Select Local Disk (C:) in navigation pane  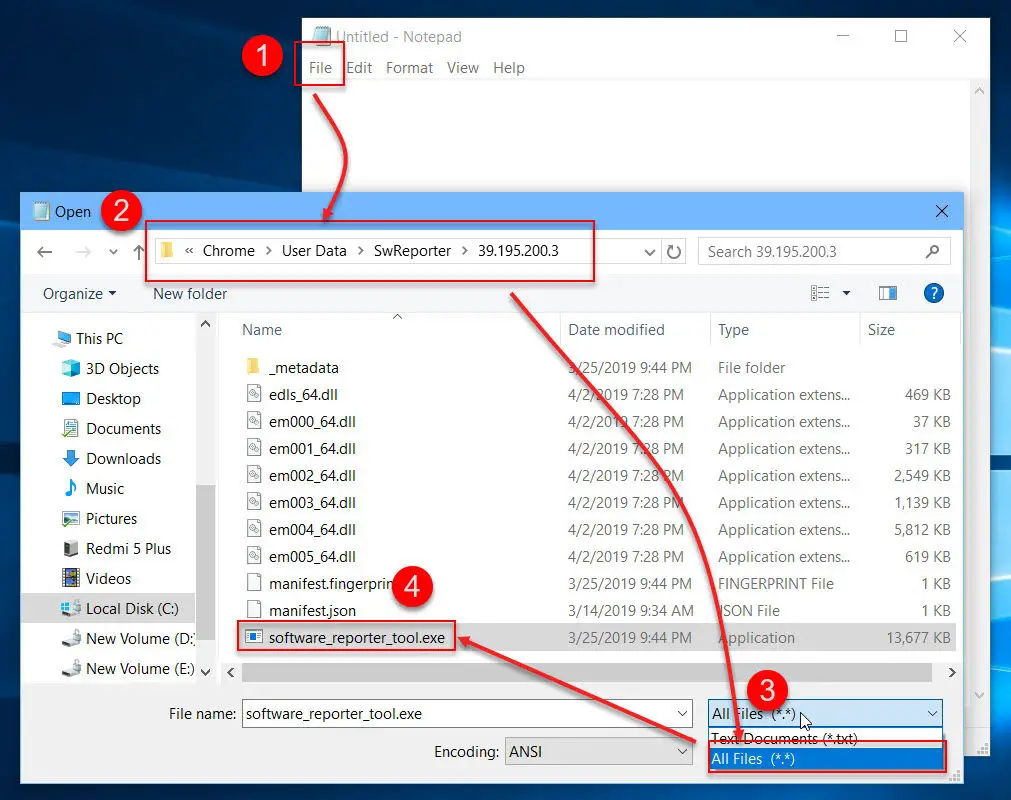(x=108, y=609)
